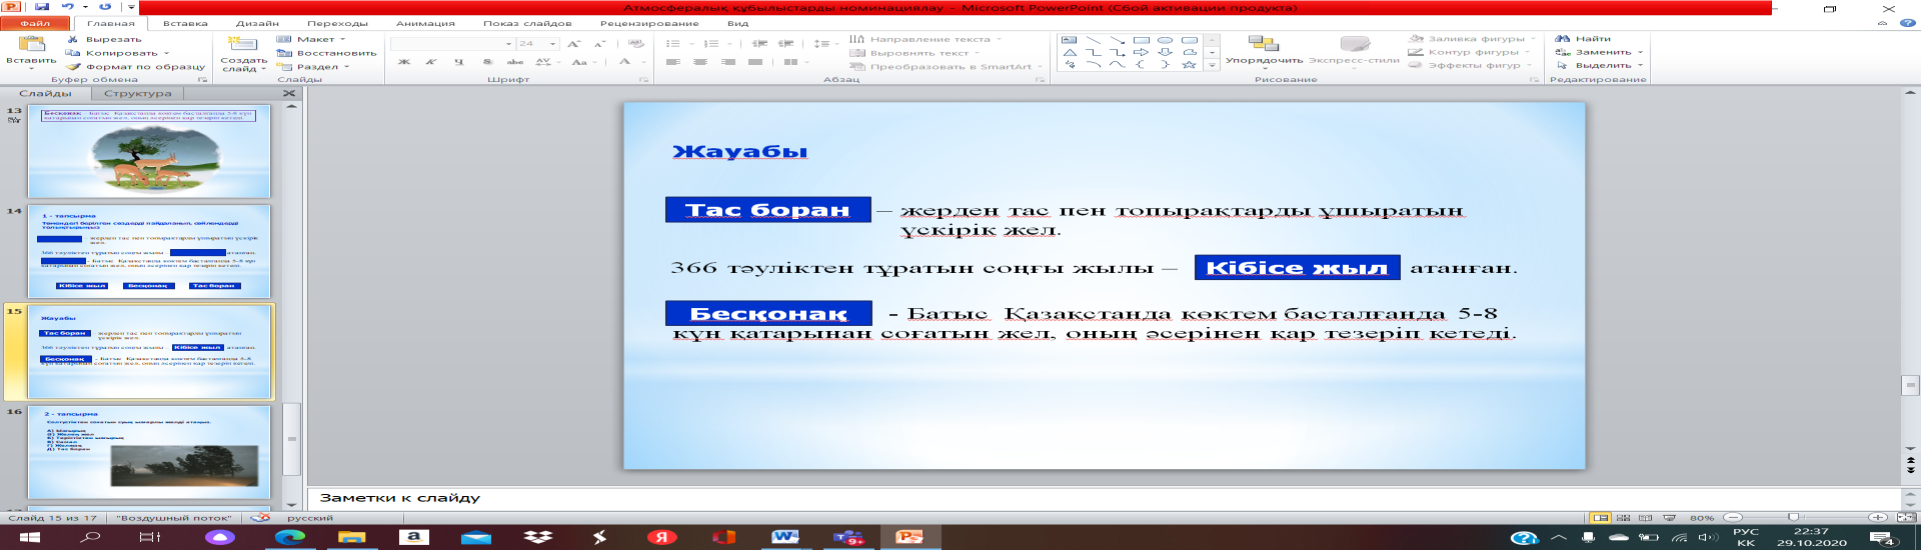Image resolution: width=1921 pixels, height=550 pixels.
Task: Toggle bold Ж formatting
Action: 404,62
